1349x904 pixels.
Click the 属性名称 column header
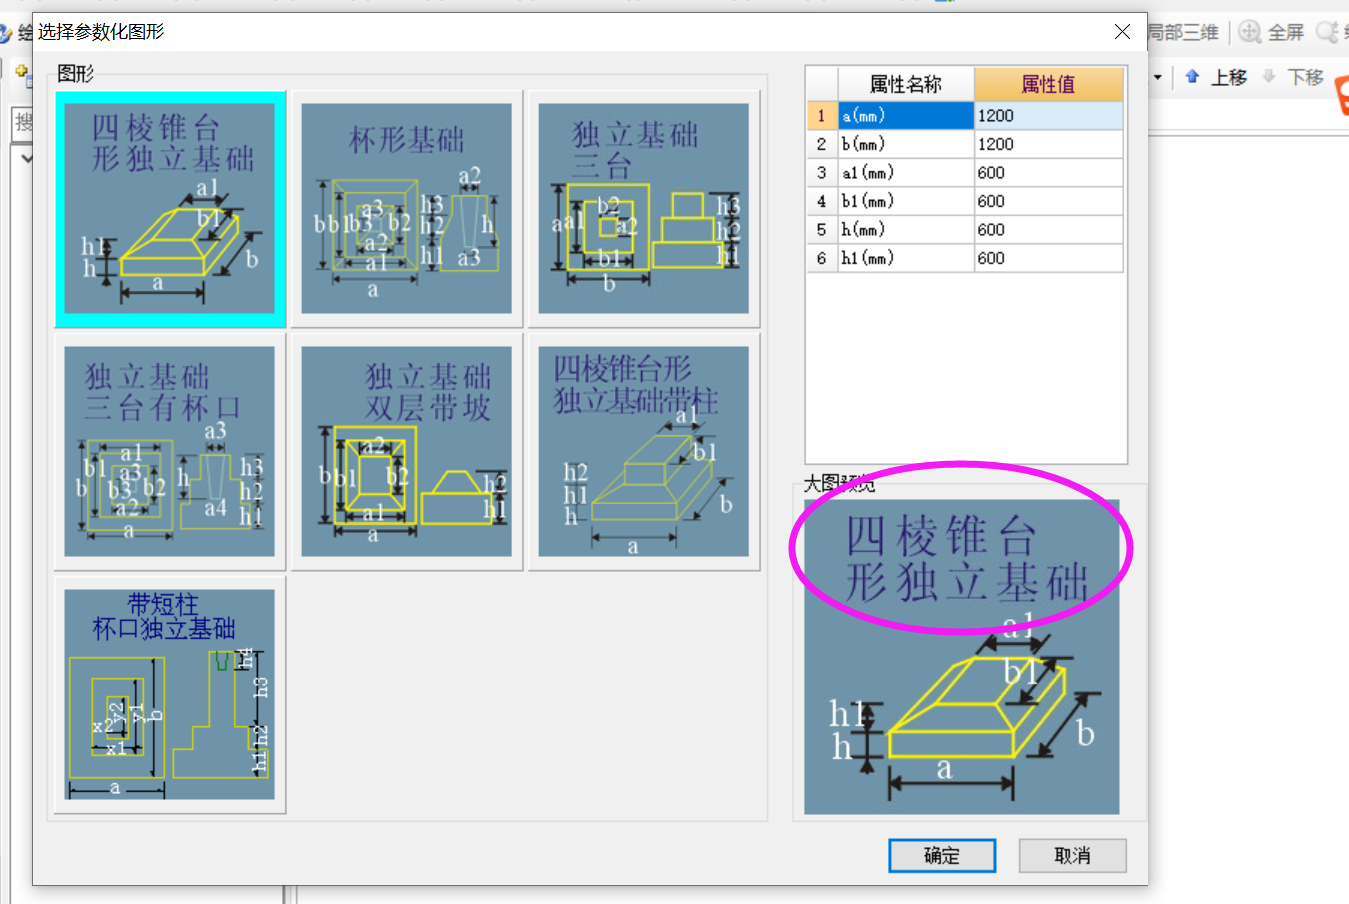click(x=905, y=84)
